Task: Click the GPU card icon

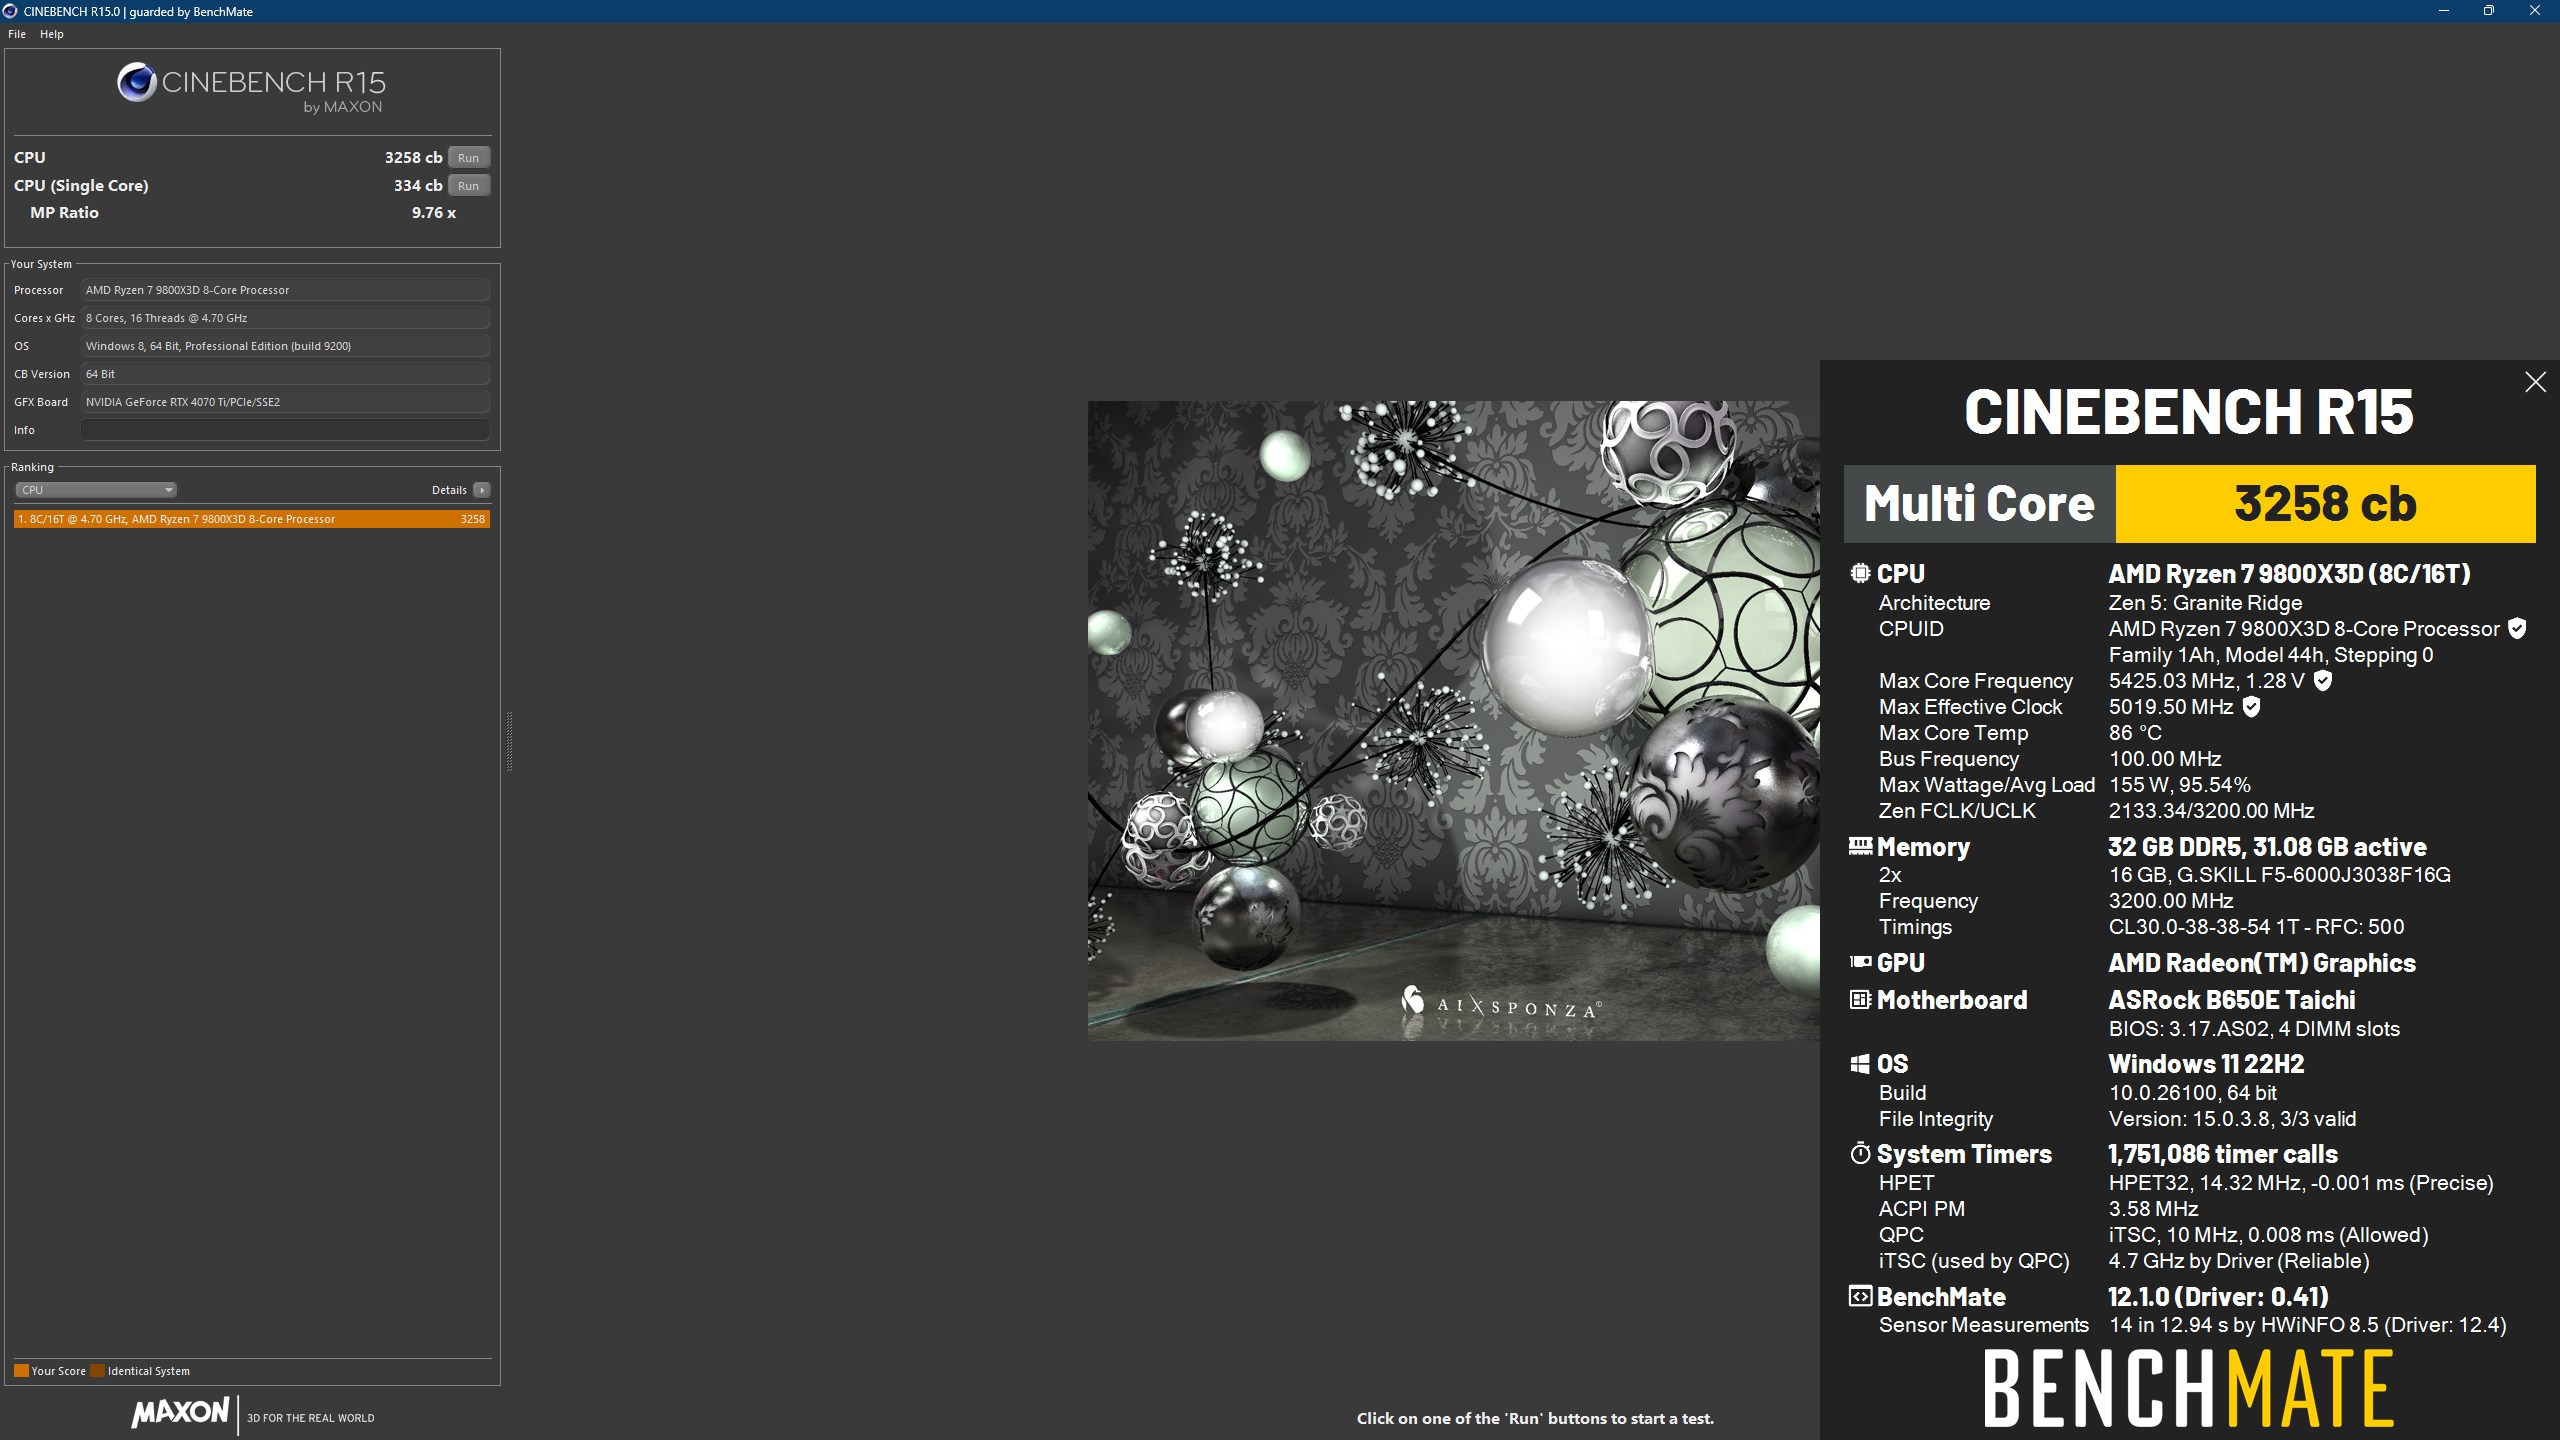Action: (1860, 962)
